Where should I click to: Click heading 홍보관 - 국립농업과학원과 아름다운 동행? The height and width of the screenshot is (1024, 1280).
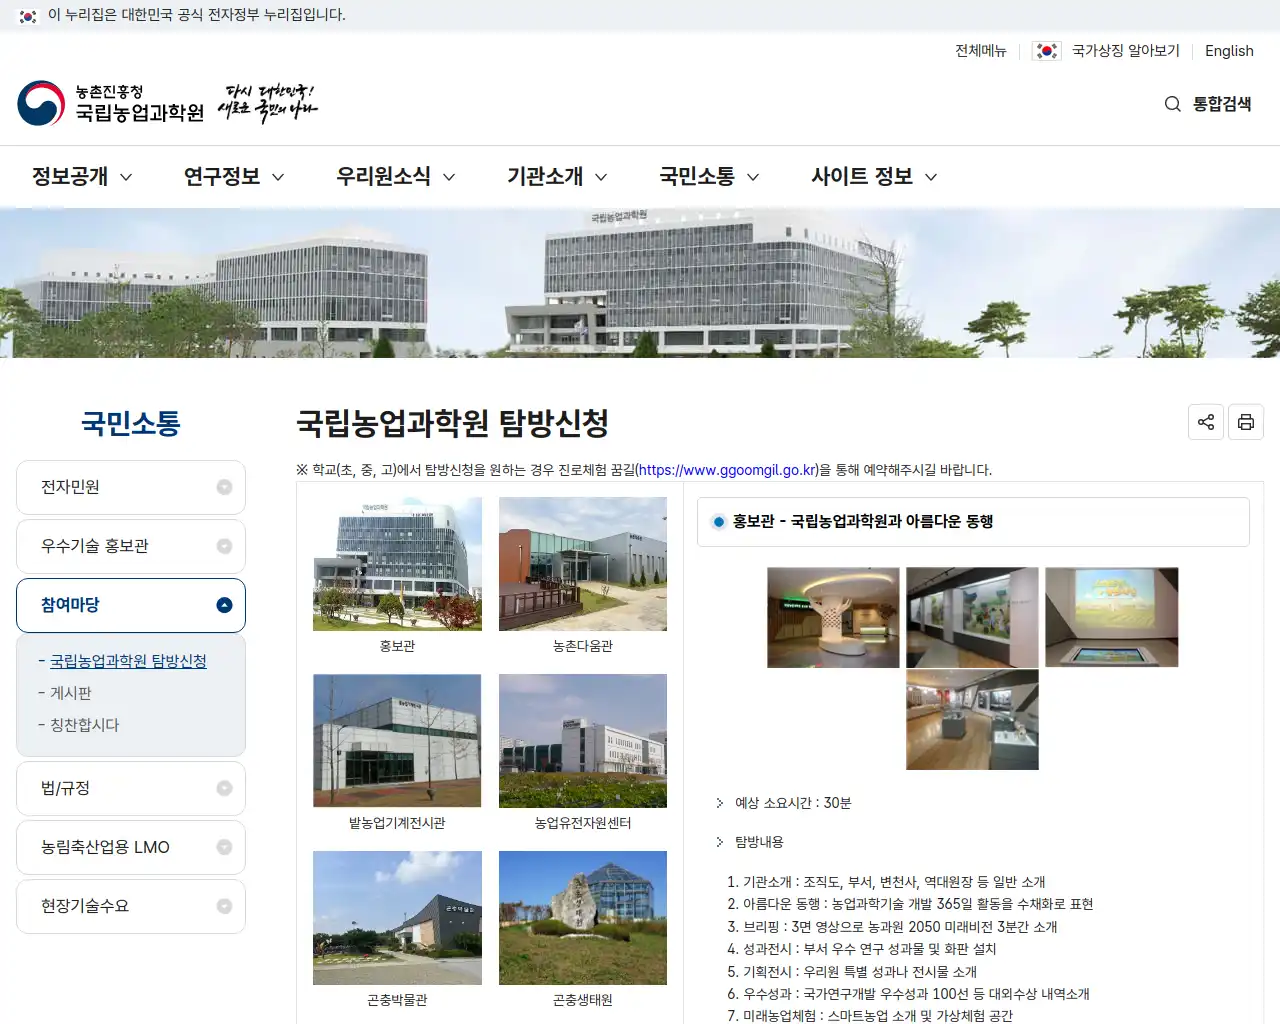[x=863, y=521]
